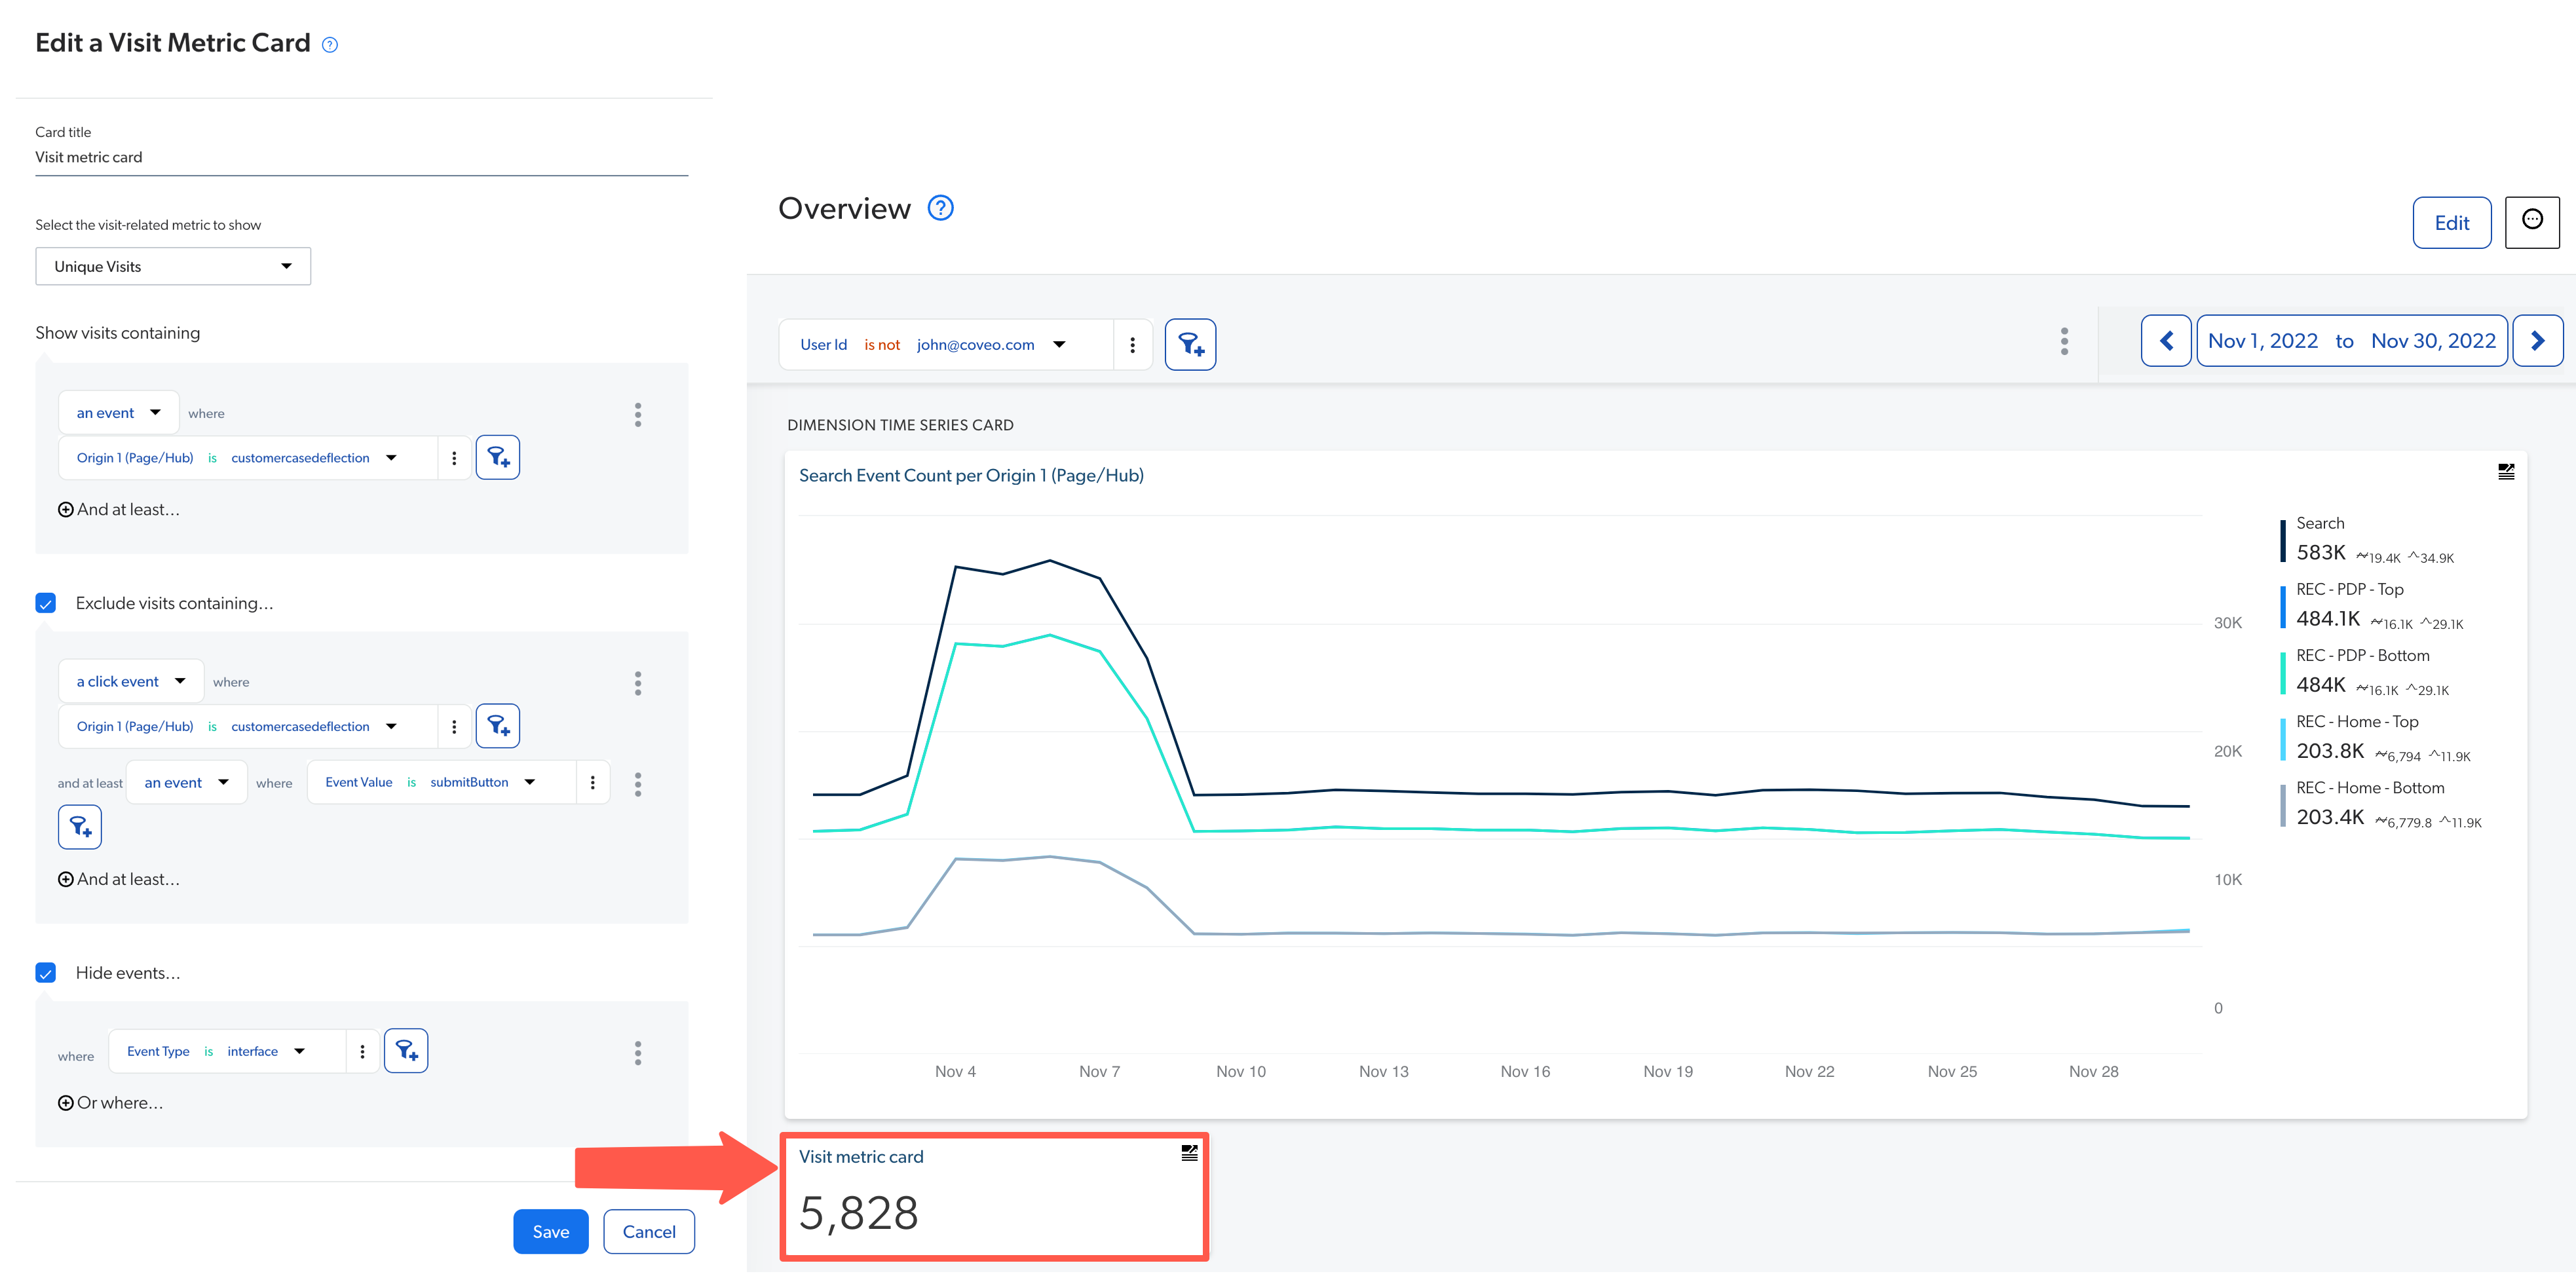Toggle the Exclude visits containing checkbox

coord(45,603)
